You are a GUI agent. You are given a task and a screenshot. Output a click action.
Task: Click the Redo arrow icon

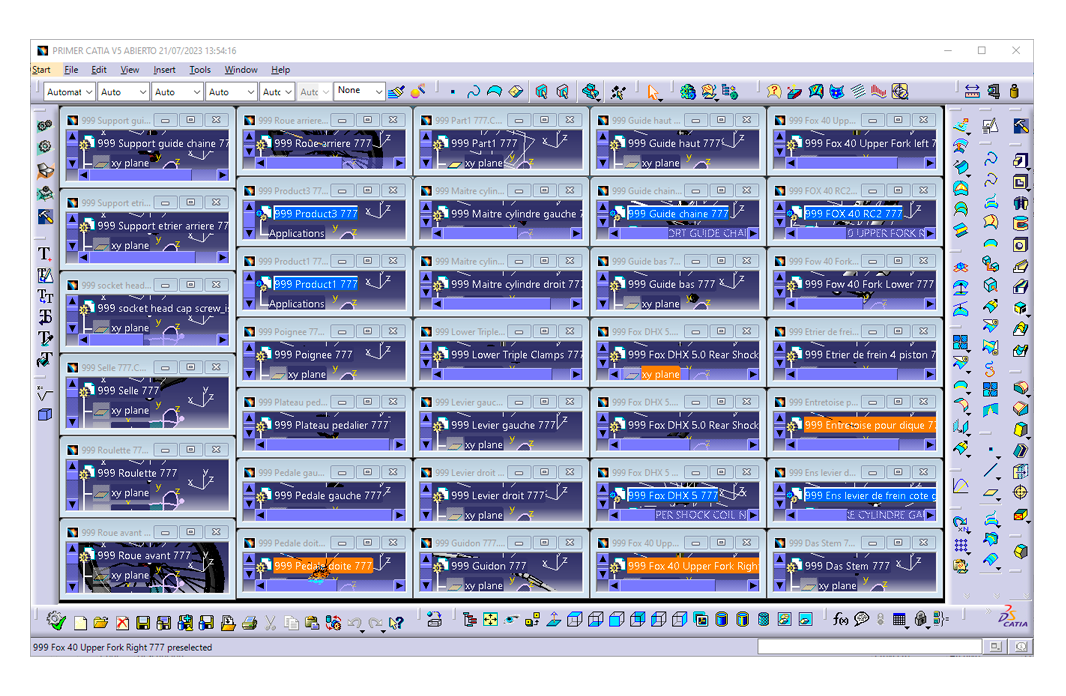pos(375,623)
